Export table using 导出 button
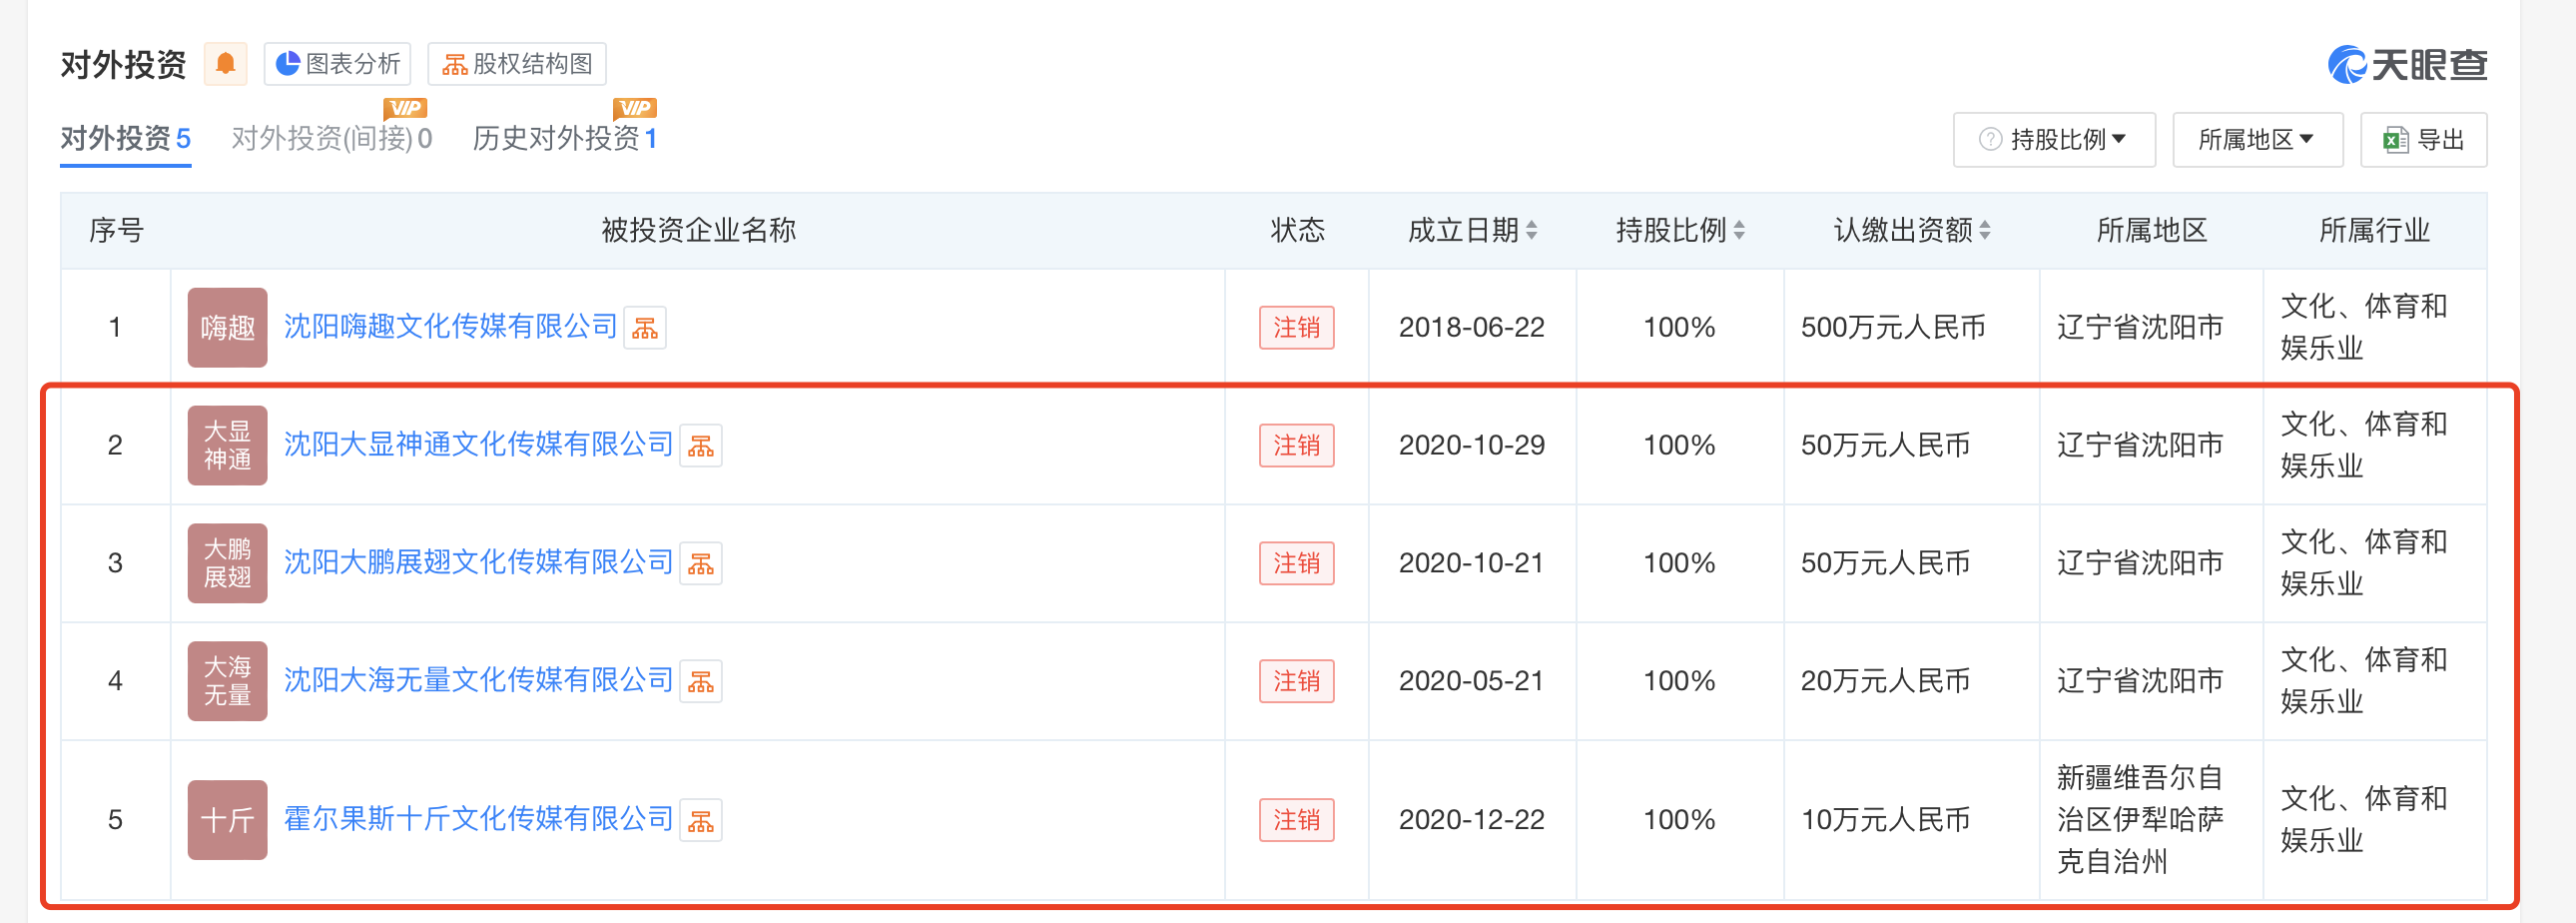 click(x=2423, y=140)
